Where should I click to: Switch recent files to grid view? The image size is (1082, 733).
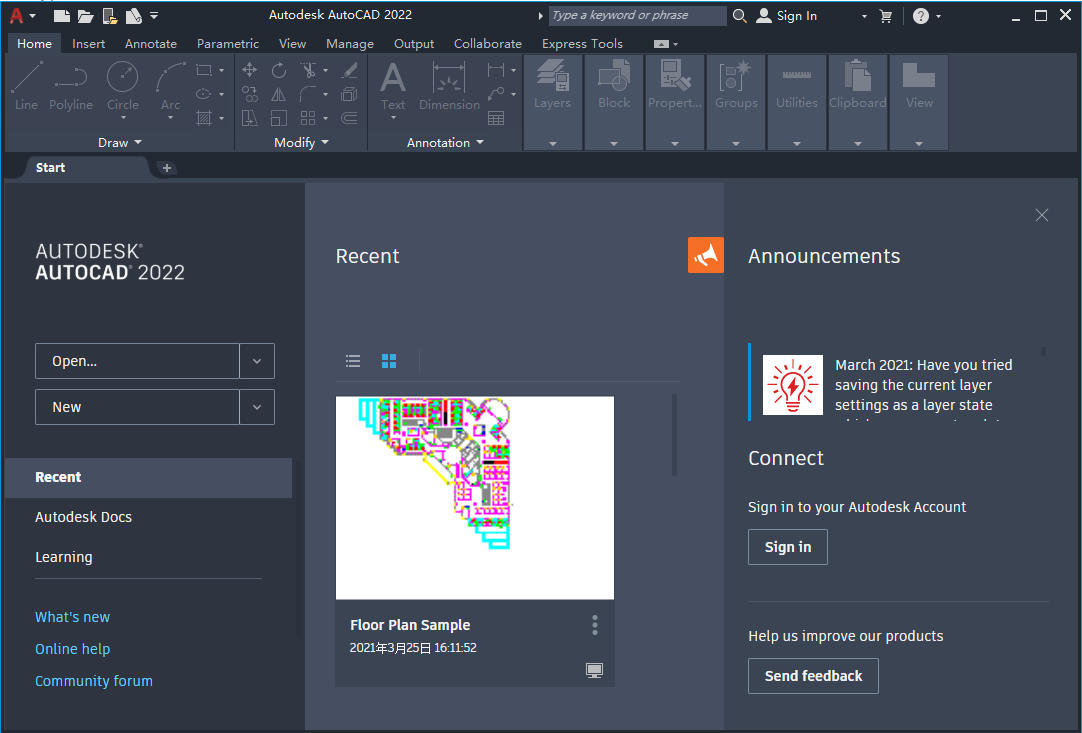click(x=389, y=360)
